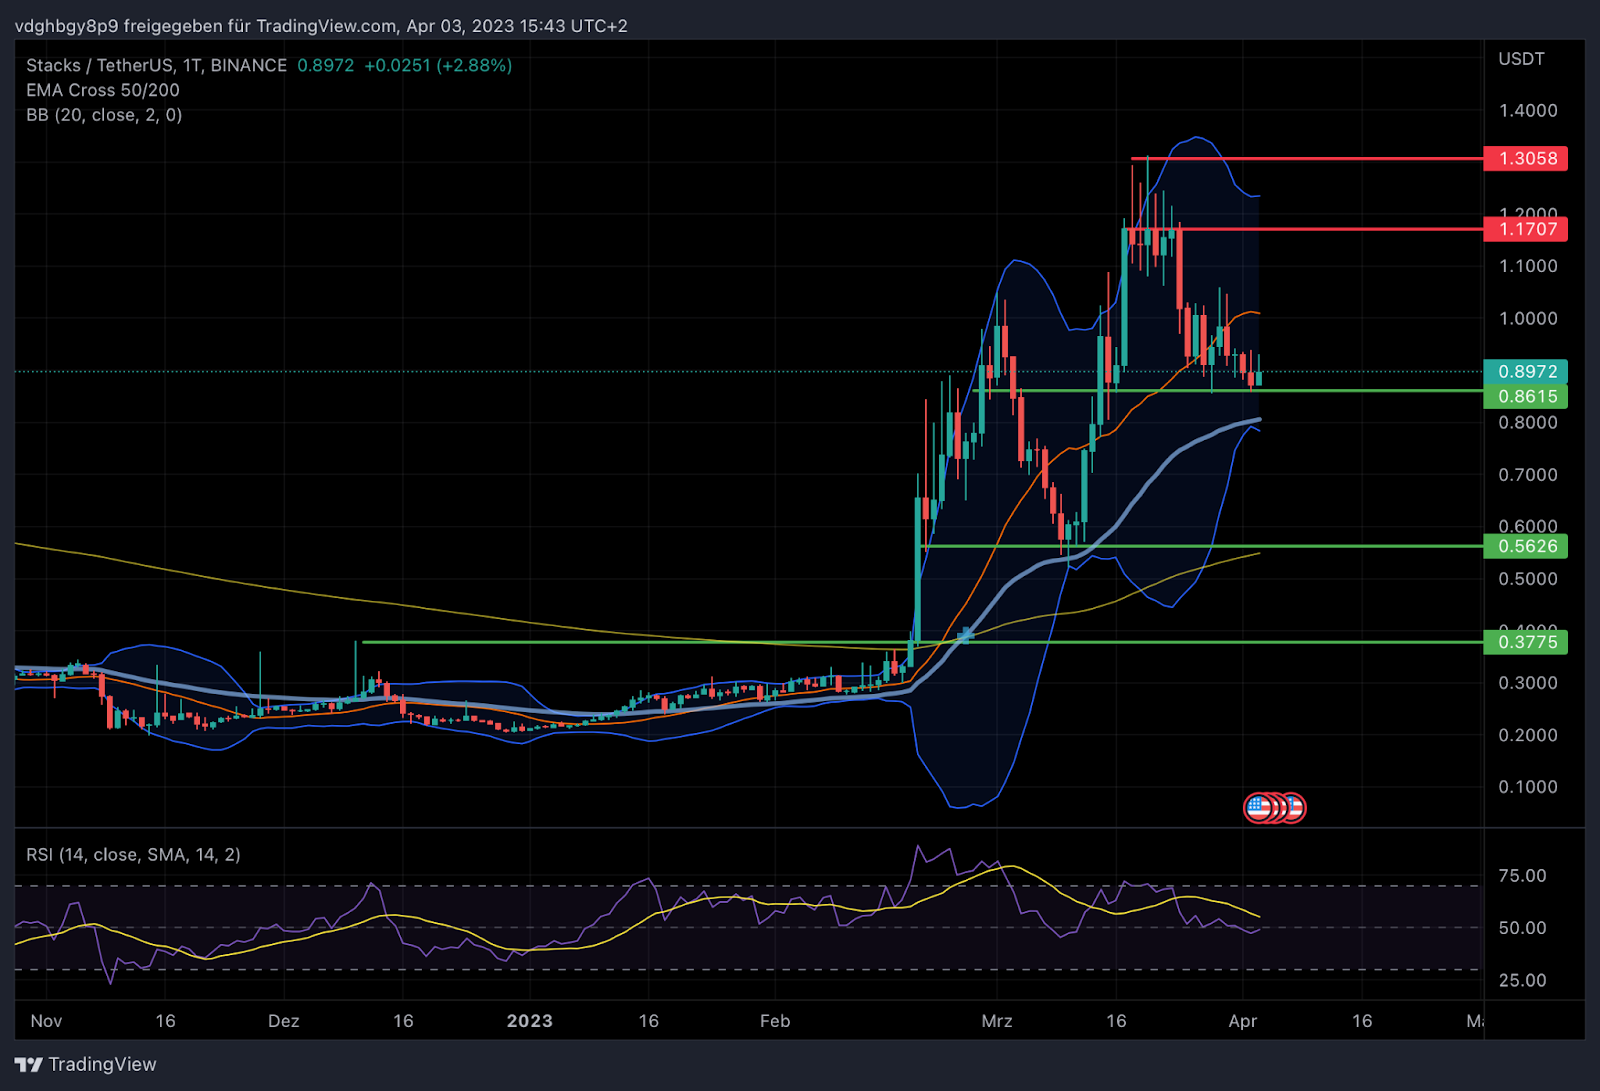Click the +0.0251 (+2.88%) change value
This screenshot has width=1600, height=1091.
click(438, 65)
